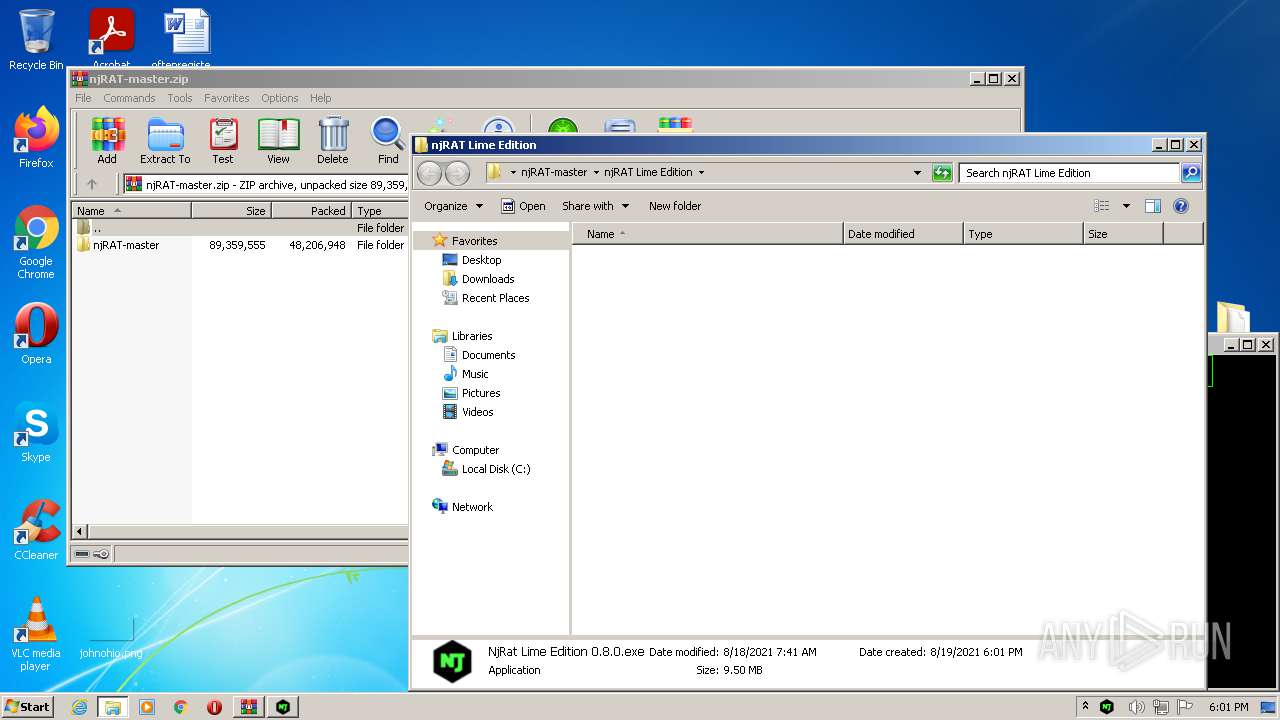This screenshot has width=1280, height=720.
Task: Select the Opera desktop shortcut
Action: (36, 334)
